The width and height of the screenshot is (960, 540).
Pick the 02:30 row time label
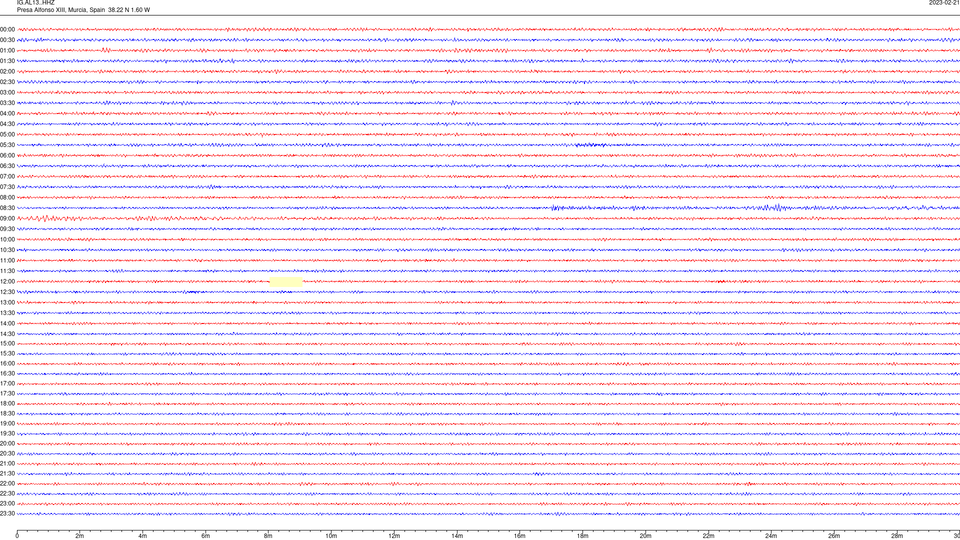pyautogui.click(x=7, y=82)
